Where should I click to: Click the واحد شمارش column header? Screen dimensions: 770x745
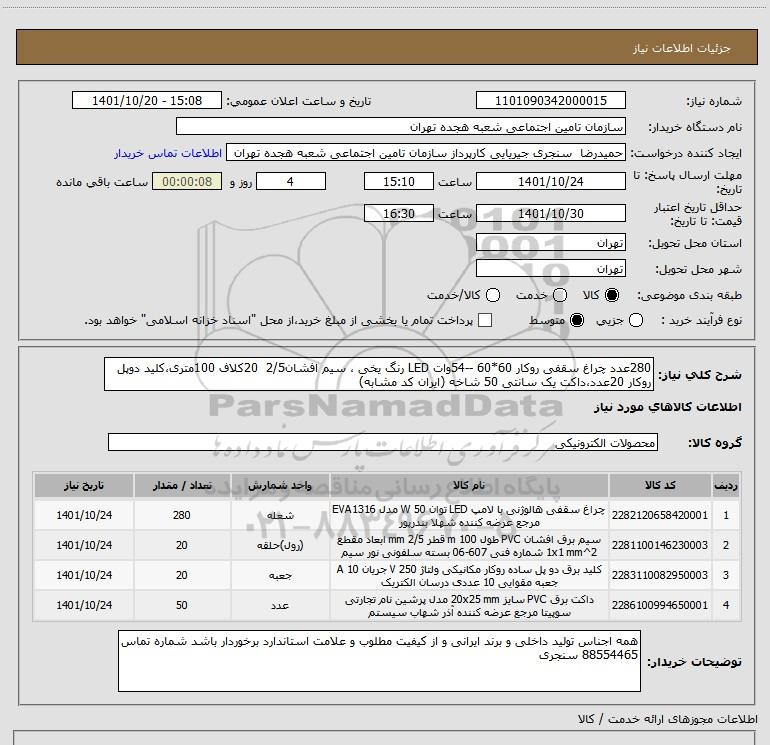(x=280, y=486)
